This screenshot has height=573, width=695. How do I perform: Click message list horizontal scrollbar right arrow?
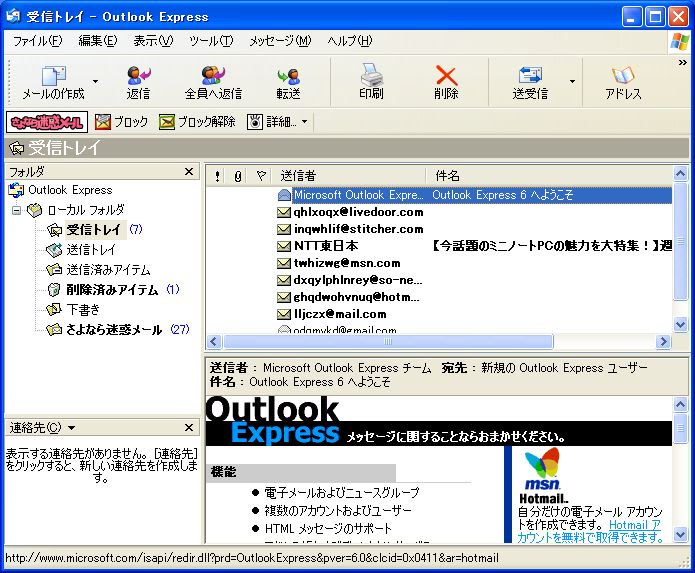(x=663, y=342)
